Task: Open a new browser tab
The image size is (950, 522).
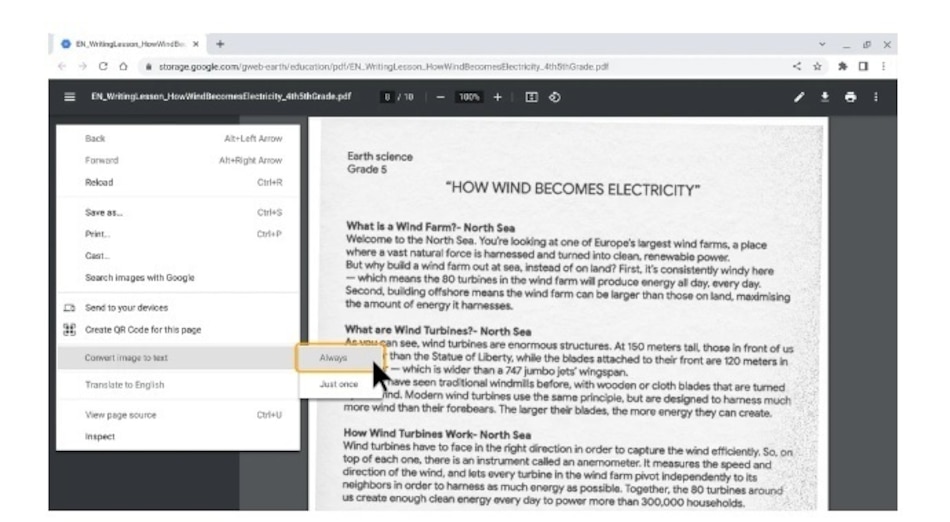Action: click(220, 44)
